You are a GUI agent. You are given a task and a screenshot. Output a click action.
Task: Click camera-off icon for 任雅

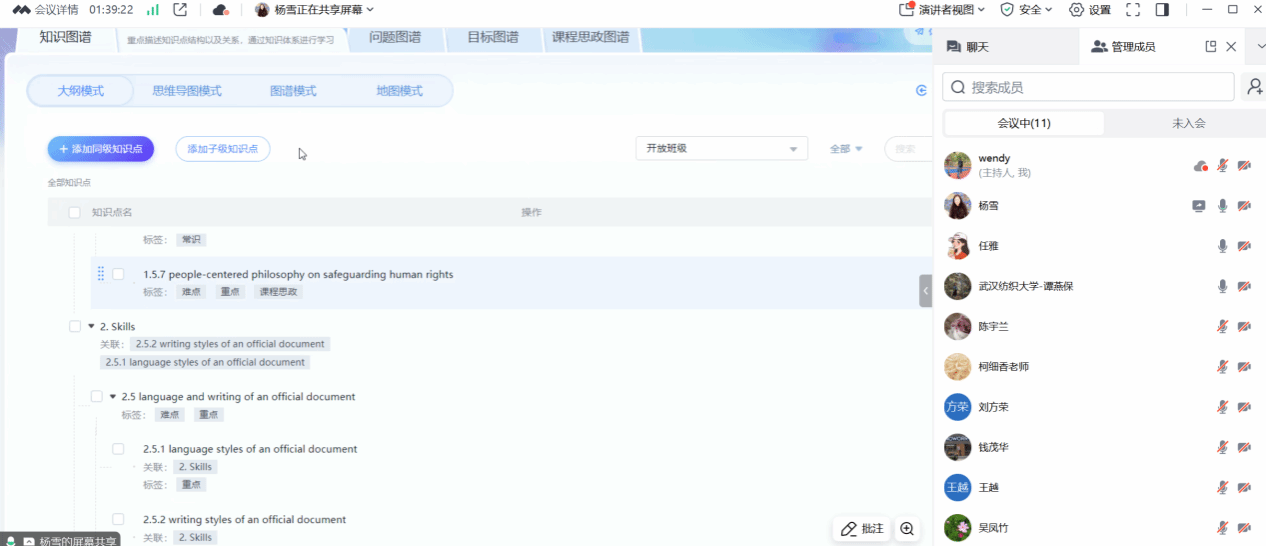[1244, 246]
